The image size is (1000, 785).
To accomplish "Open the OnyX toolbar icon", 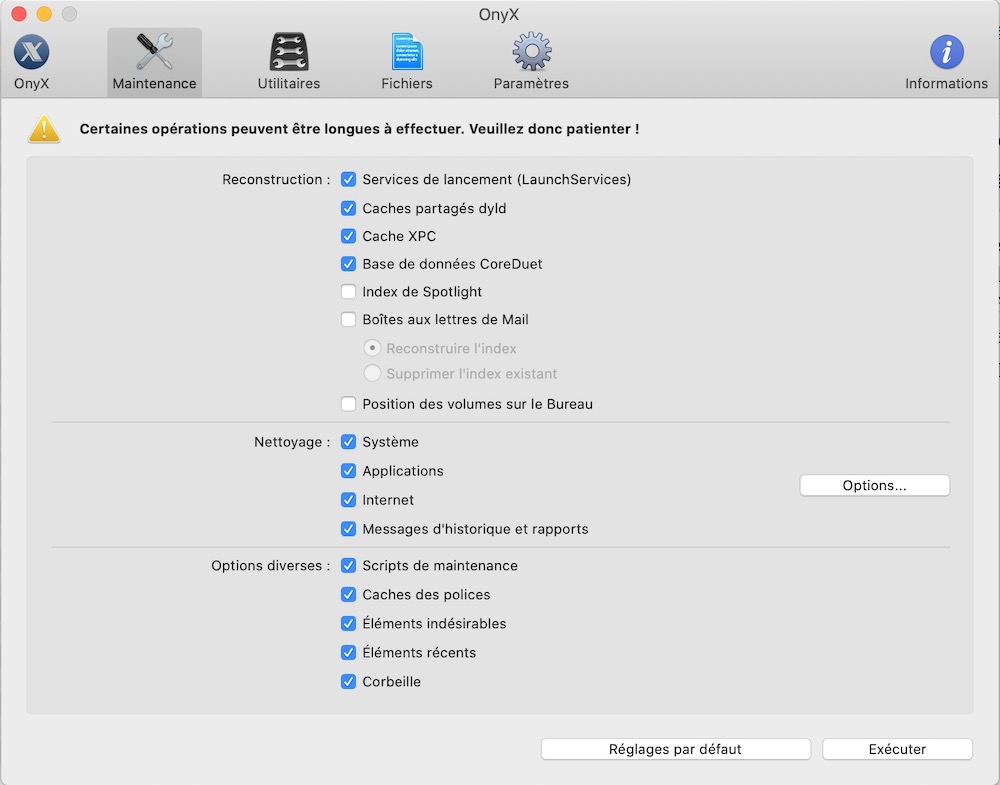I will pos(31,52).
